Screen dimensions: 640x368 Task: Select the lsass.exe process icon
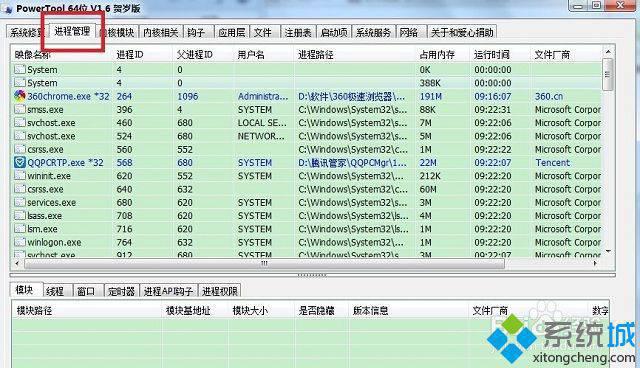pyautogui.click(x=20, y=215)
